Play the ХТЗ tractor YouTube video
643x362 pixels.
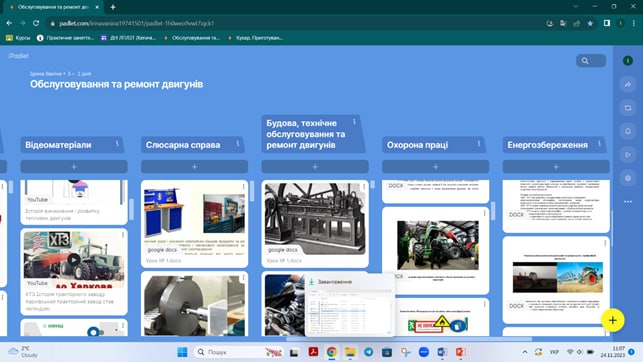pos(74,260)
